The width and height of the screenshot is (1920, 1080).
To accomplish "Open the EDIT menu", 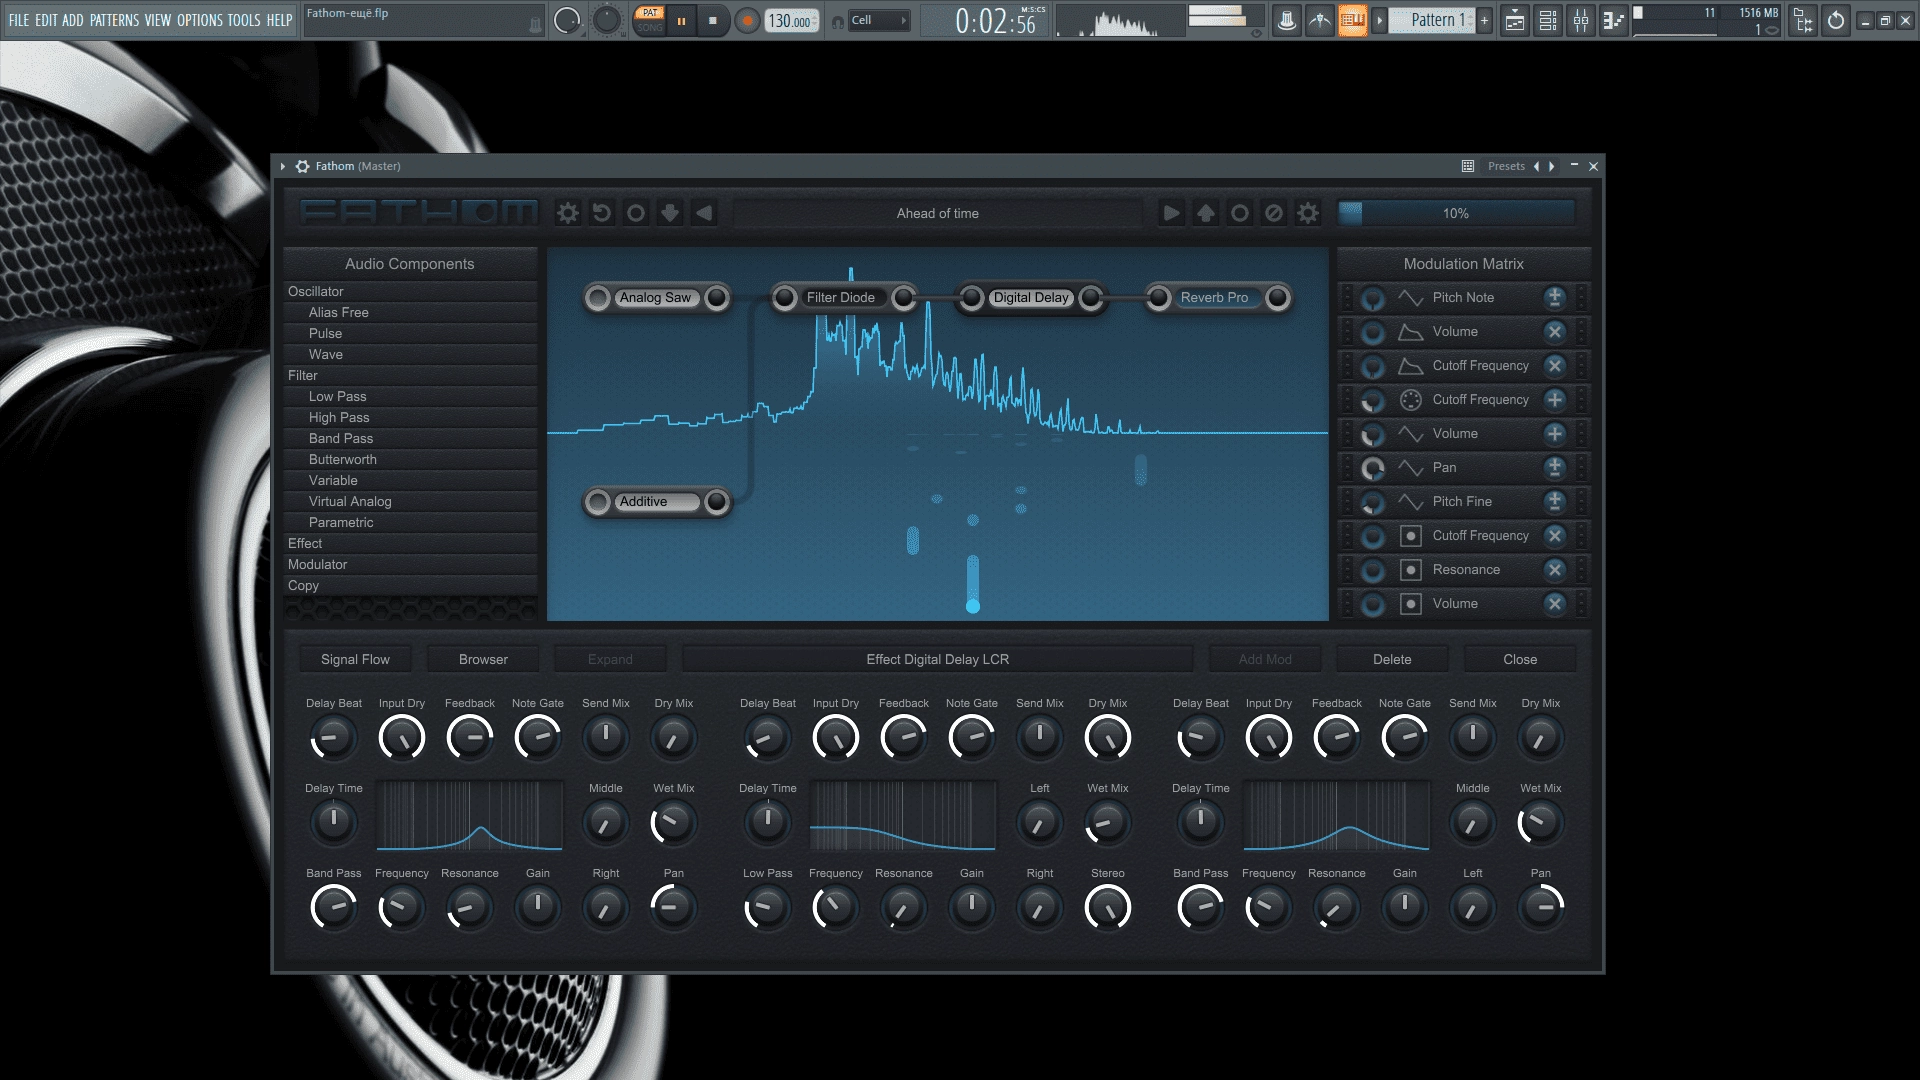I will click(46, 20).
